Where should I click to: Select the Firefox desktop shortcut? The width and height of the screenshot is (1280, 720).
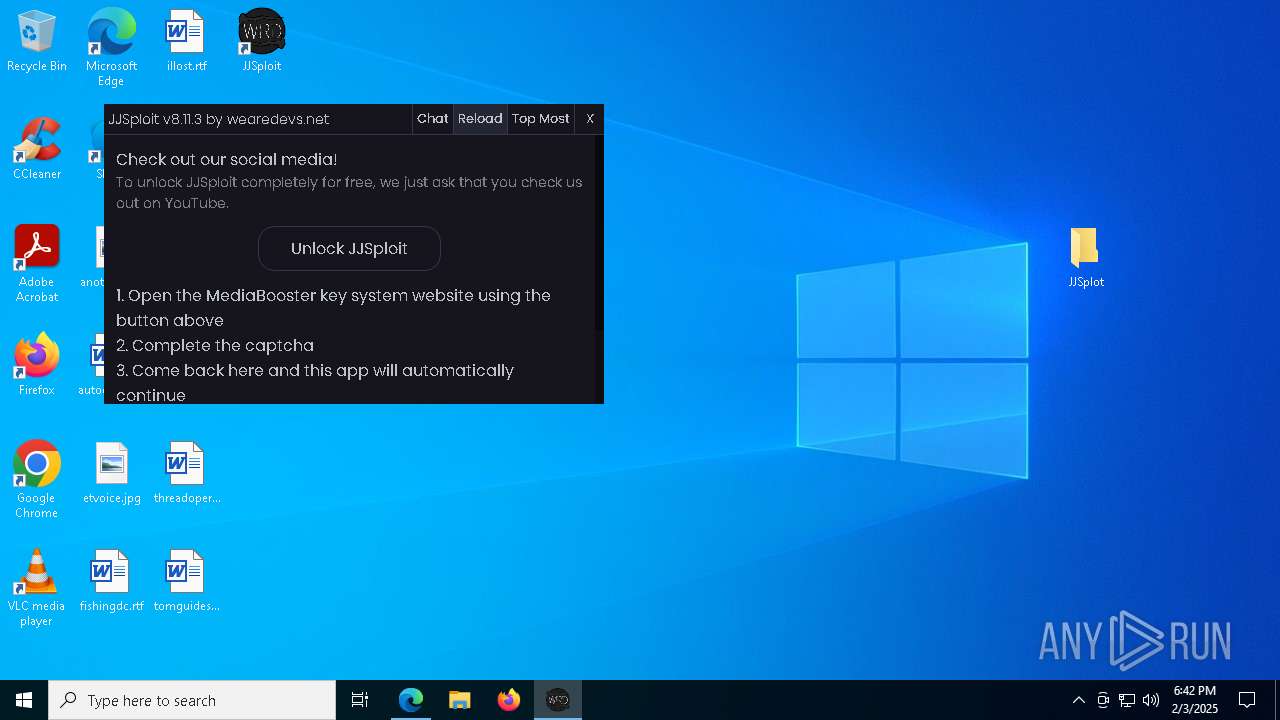37,366
